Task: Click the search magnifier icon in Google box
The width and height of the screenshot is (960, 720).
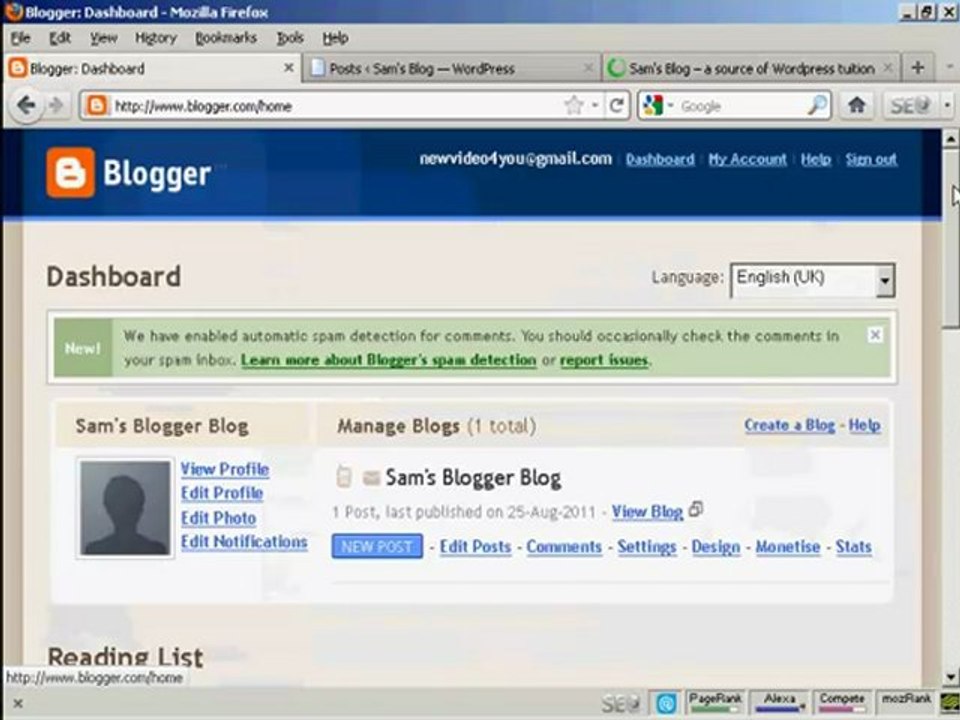Action: click(x=817, y=106)
